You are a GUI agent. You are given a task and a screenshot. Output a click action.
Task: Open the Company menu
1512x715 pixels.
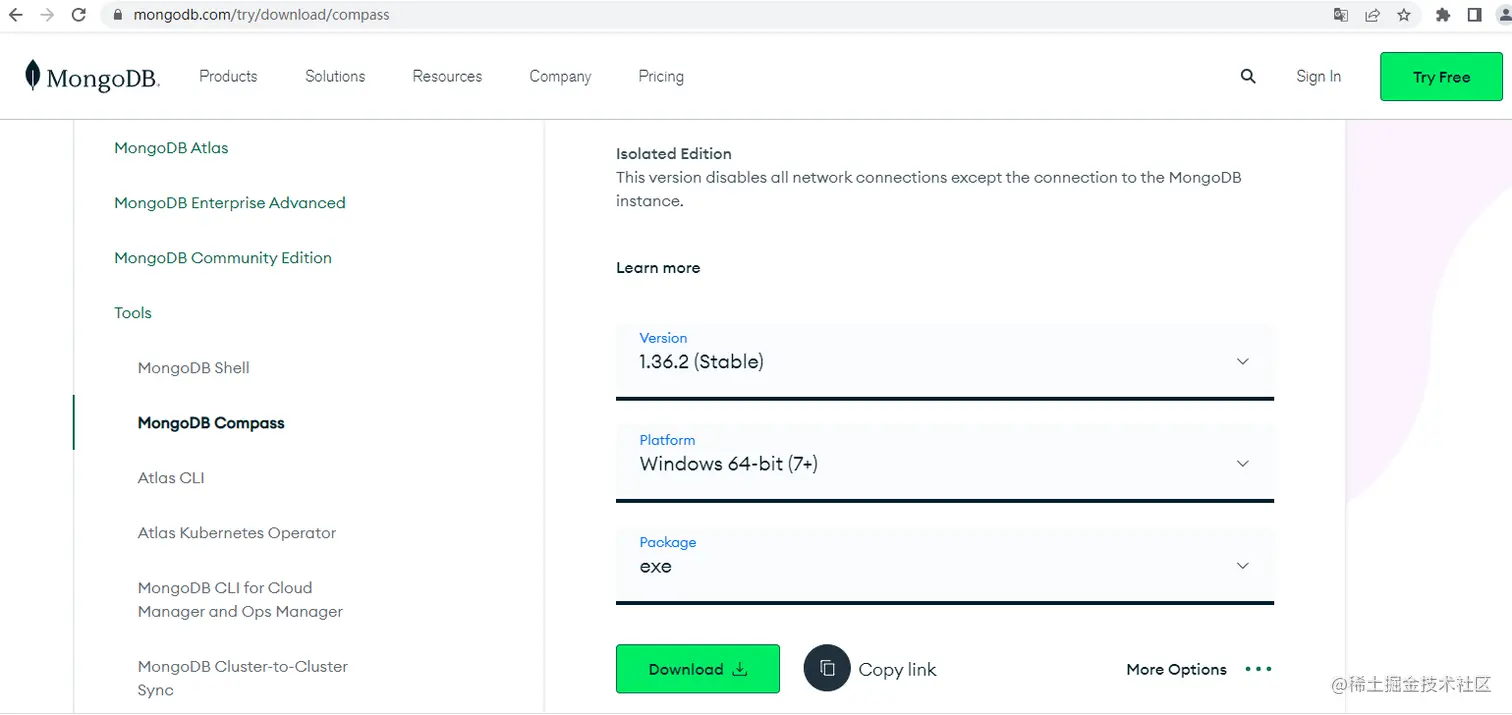coord(560,76)
